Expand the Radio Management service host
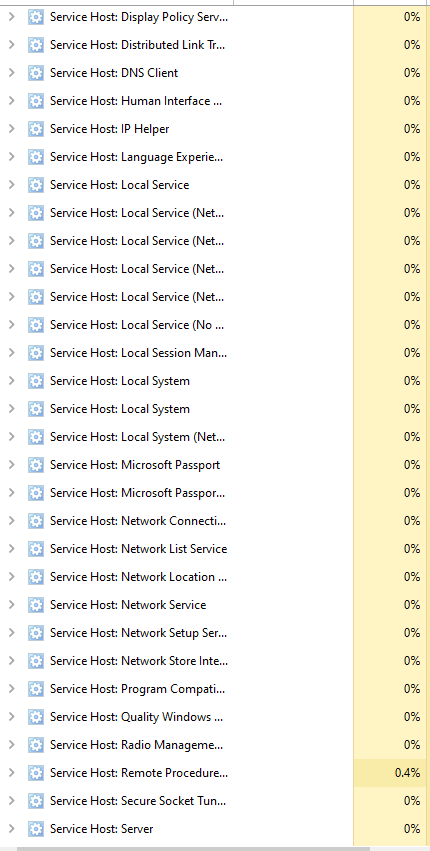Screen dimensions: 430x851 pos(11,745)
